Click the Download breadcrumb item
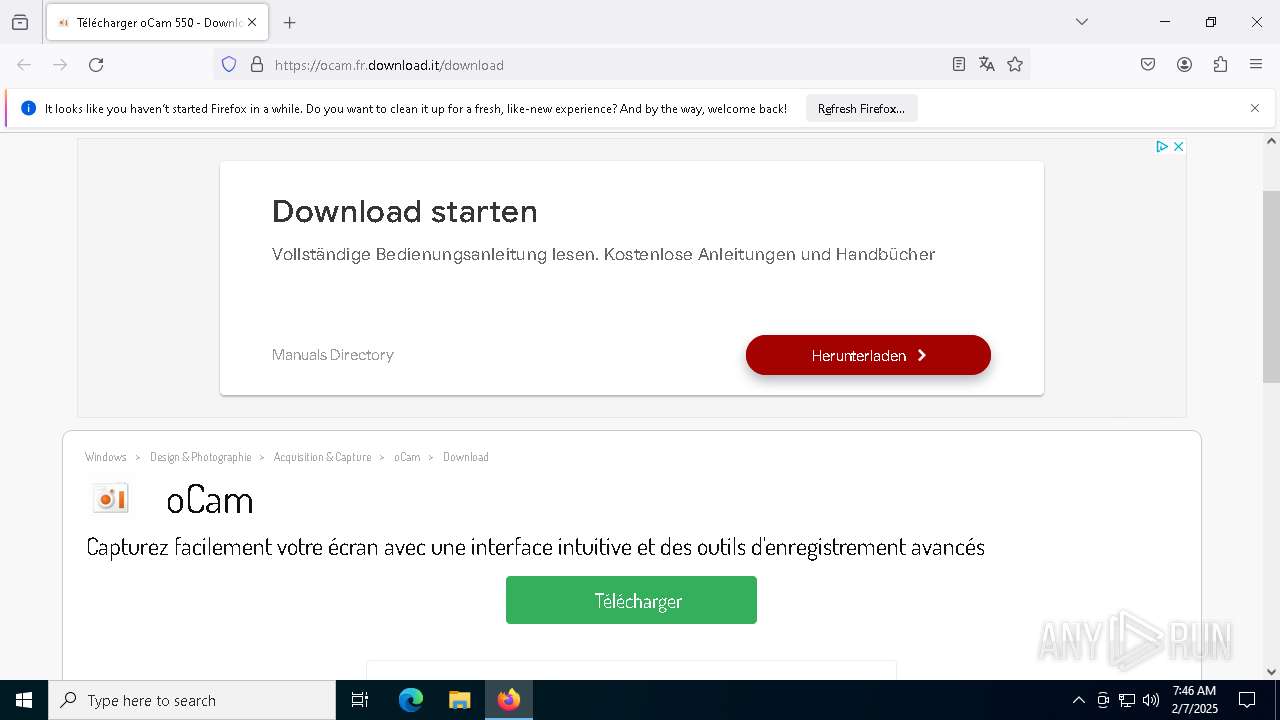 click(x=466, y=457)
